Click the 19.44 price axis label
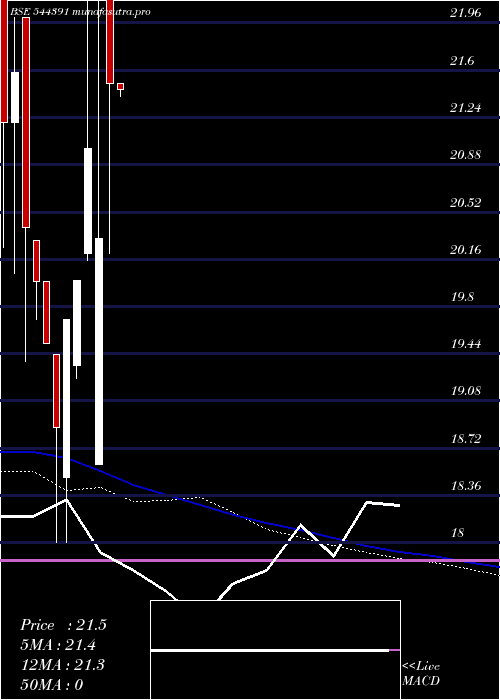The width and height of the screenshot is (500, 700). (x=466, y=344)
